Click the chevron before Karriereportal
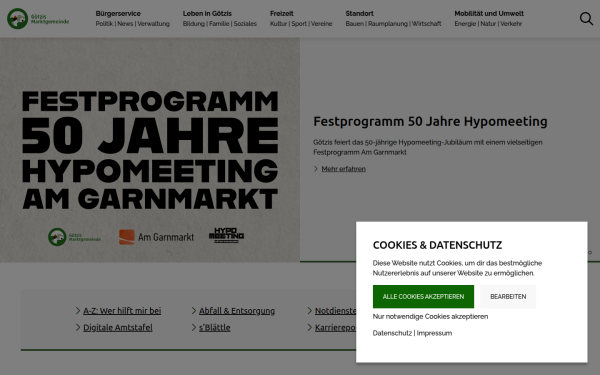 point(310,328)
